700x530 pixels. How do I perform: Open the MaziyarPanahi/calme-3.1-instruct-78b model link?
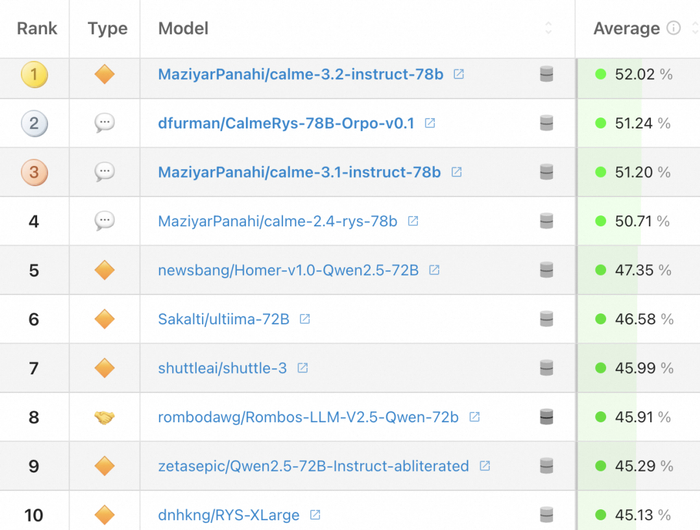coord(299,172)
